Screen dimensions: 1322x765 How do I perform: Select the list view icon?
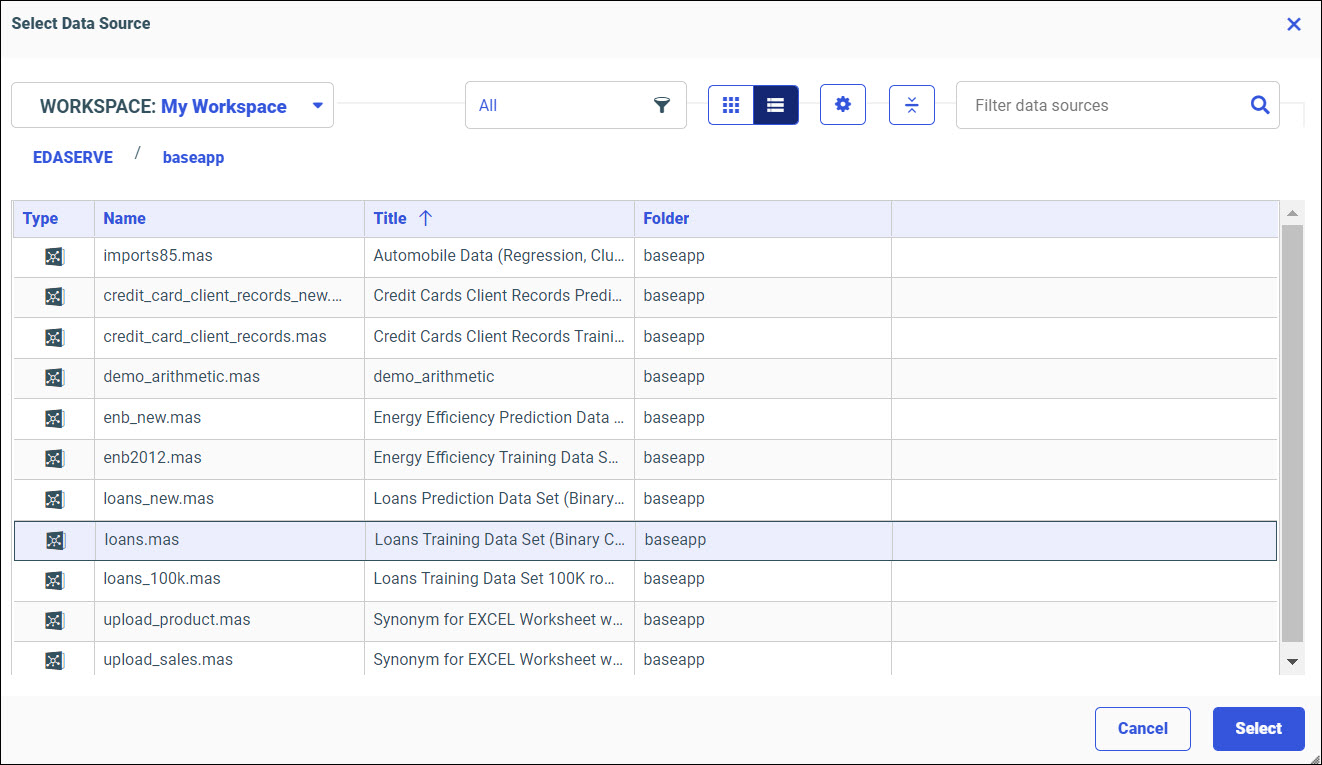[x=776, y=104]
